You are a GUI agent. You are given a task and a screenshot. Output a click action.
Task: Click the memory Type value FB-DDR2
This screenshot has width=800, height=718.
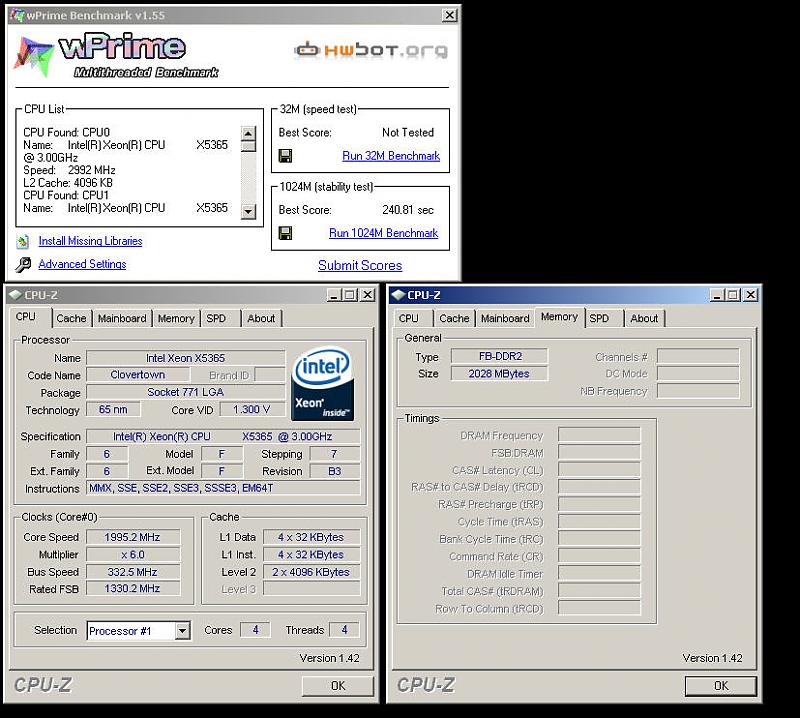(499, 356)
